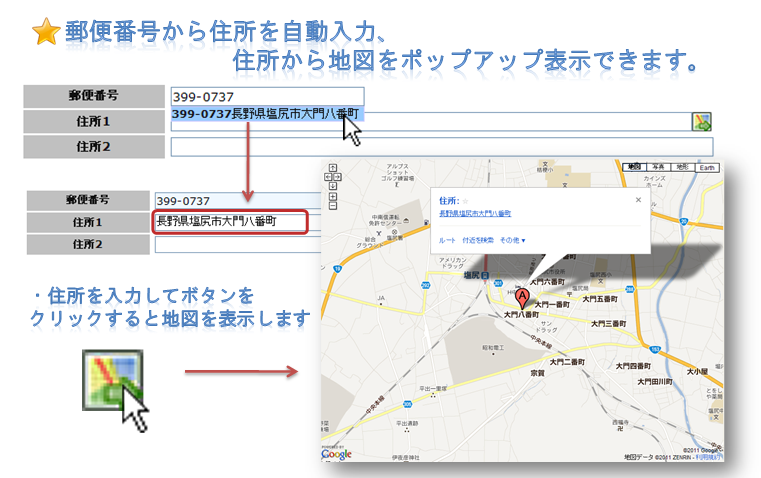Select the 399-0737長野県塩尻市大門八番町 suggestion
This screenshot has width=761, height=478.
[267, 114]
